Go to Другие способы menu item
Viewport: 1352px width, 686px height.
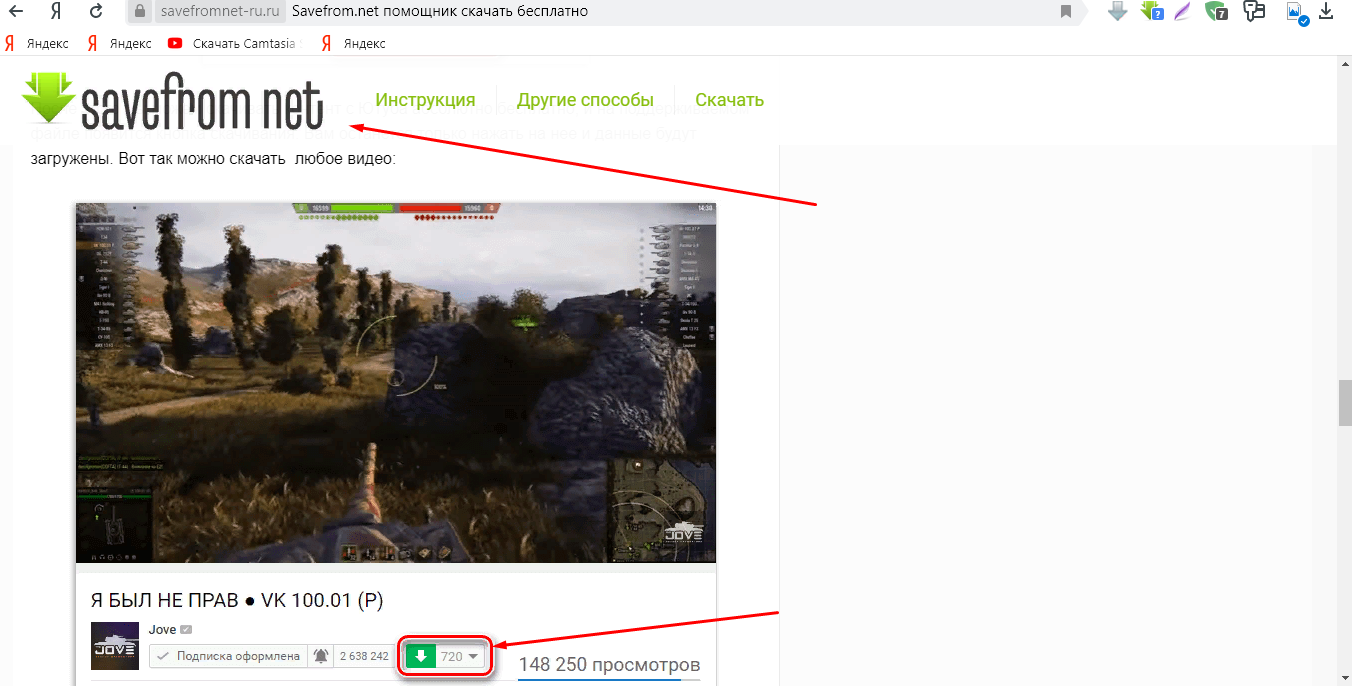(585, 100)
